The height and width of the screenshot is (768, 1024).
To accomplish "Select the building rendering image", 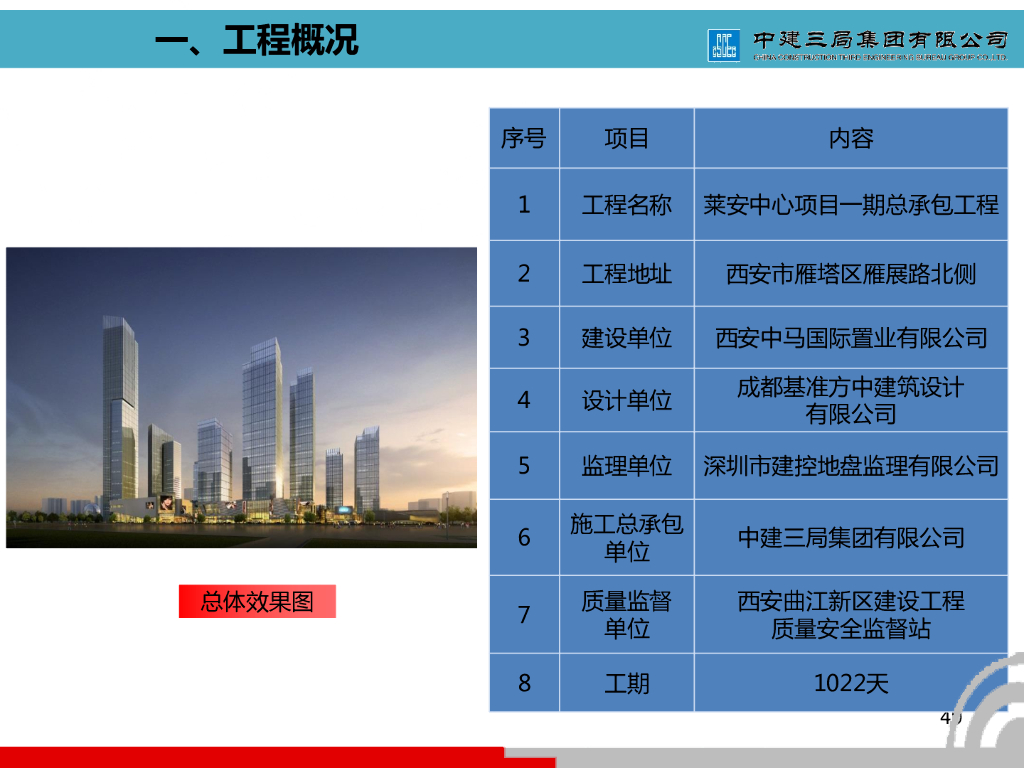I will point(242,397).
